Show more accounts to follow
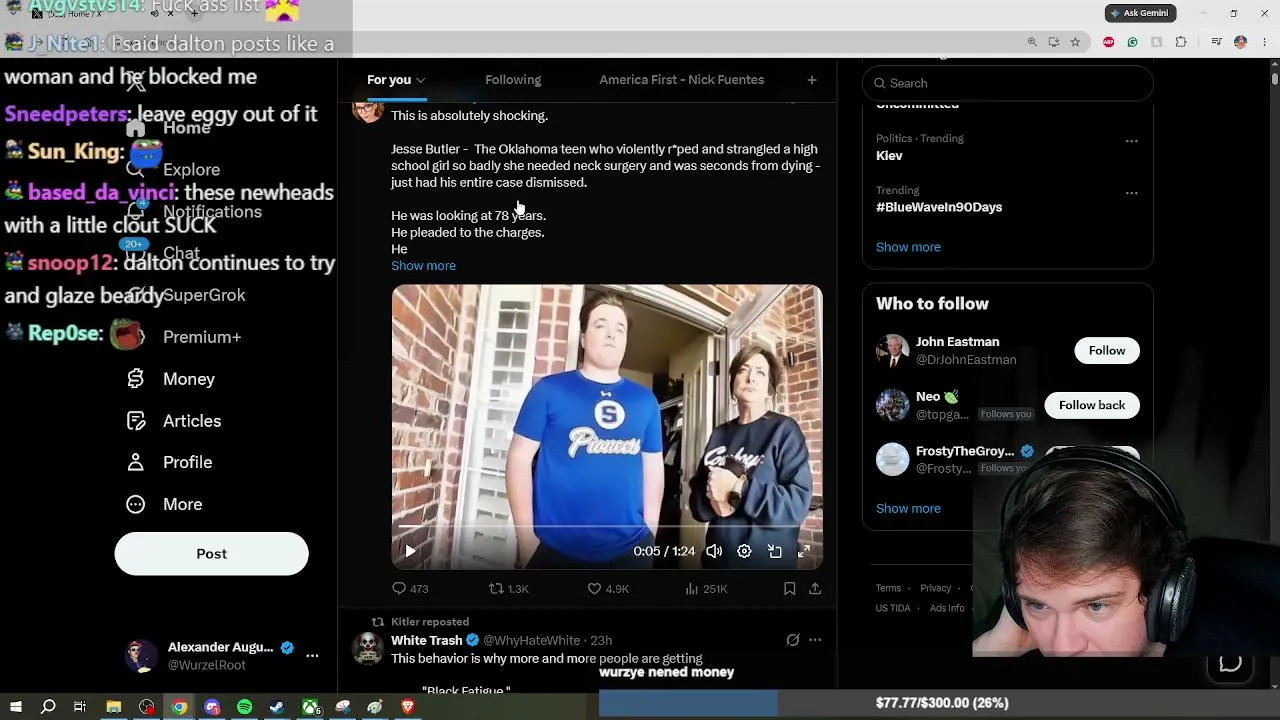 908,508
